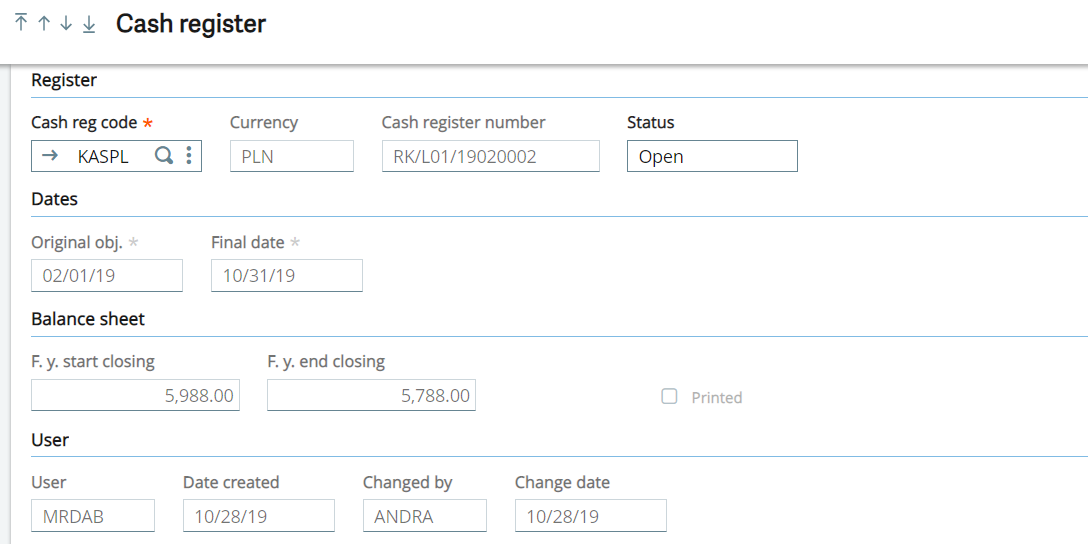The height and width of the screenshot is (544, 1088).
Task: Open the Cash reg code lookup magnifier
Action: [163, 156]
